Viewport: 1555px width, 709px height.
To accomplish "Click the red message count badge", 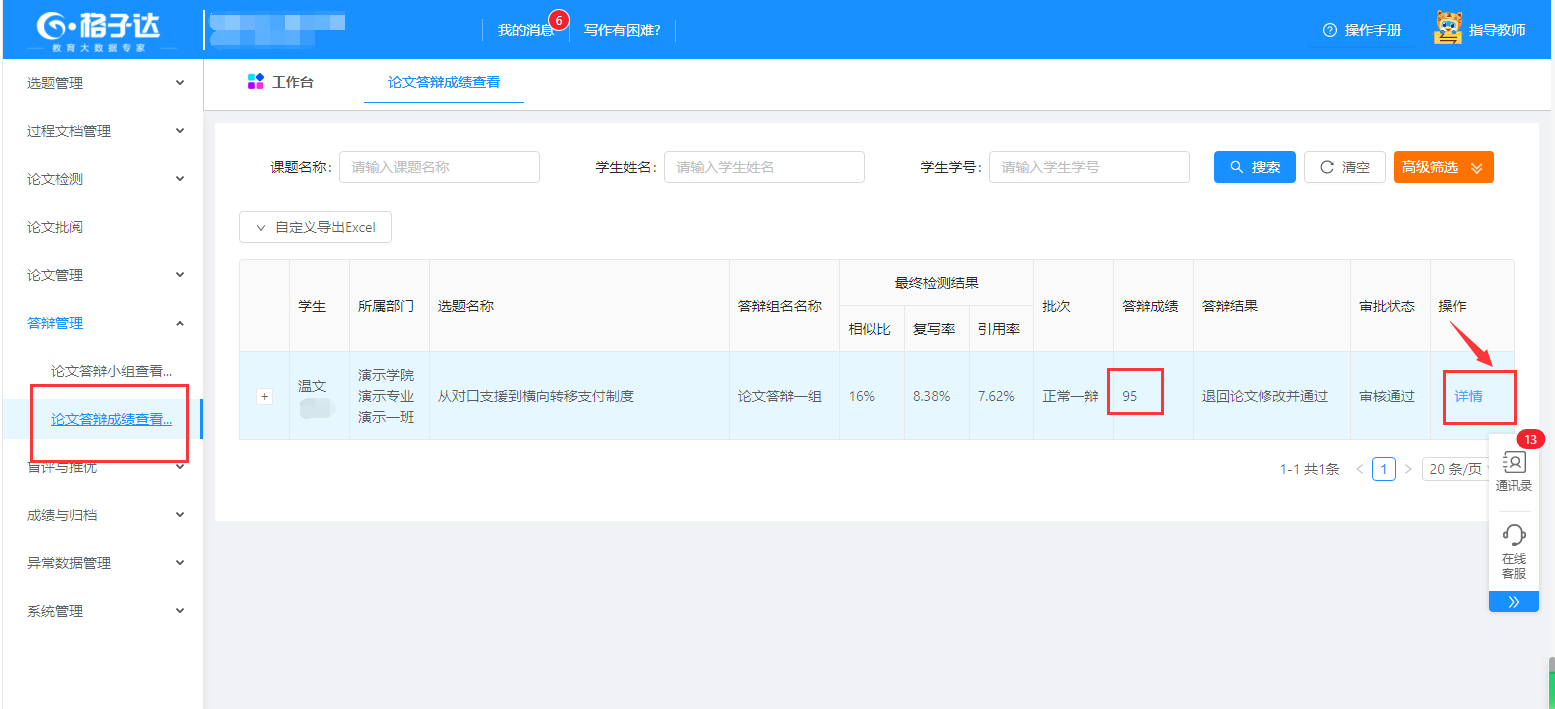I will click(x=559, y=19).
